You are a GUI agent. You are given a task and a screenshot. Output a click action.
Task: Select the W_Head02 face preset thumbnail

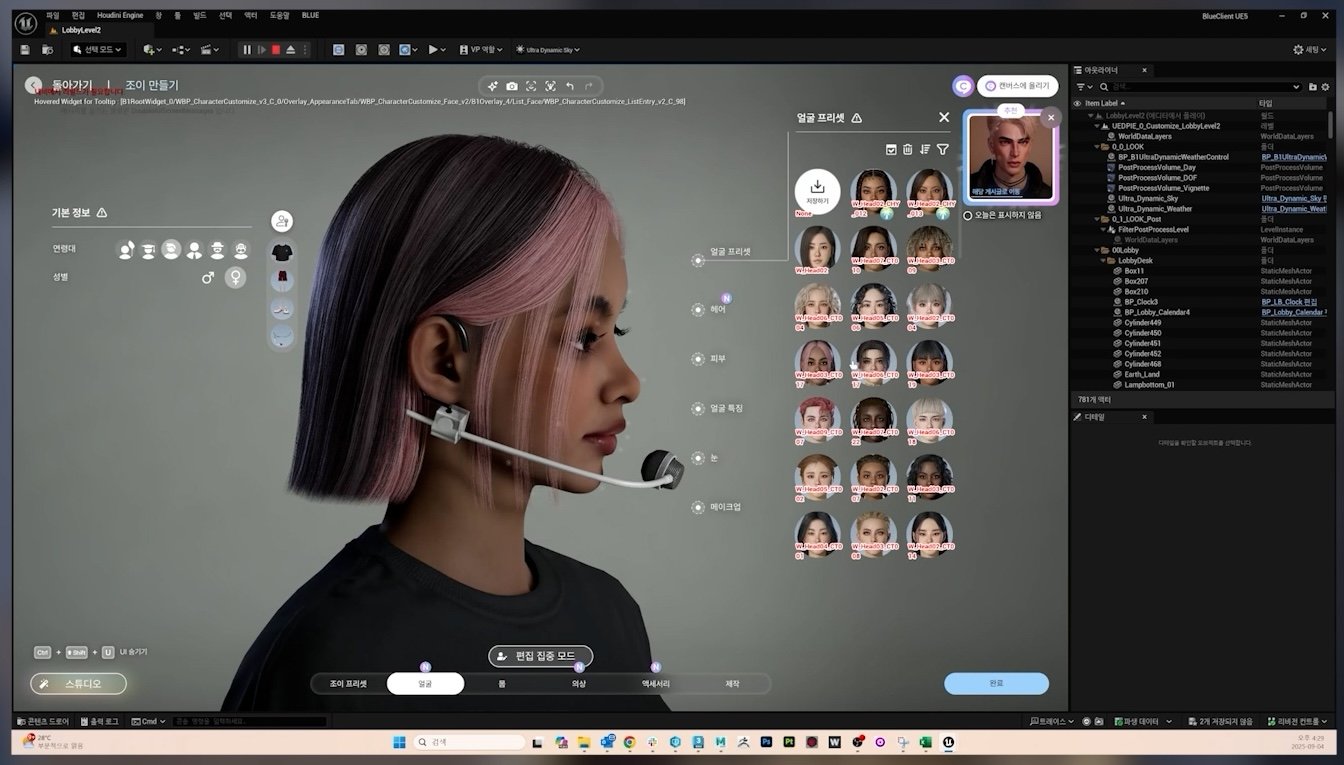click(817, 247)
